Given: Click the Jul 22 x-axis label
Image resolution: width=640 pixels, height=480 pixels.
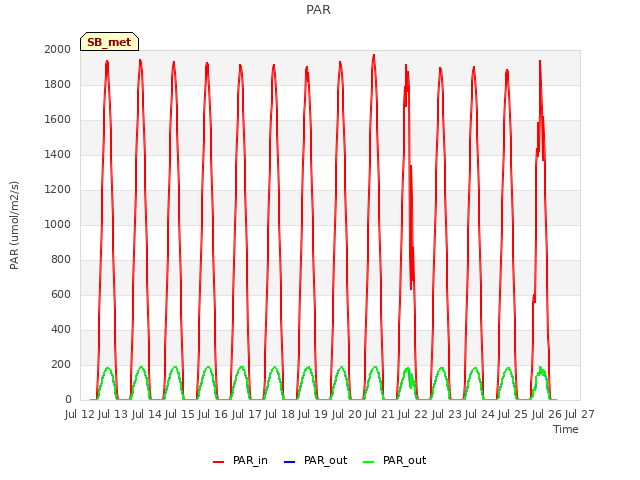Looking at the screenshot, I should click(413, 414).
